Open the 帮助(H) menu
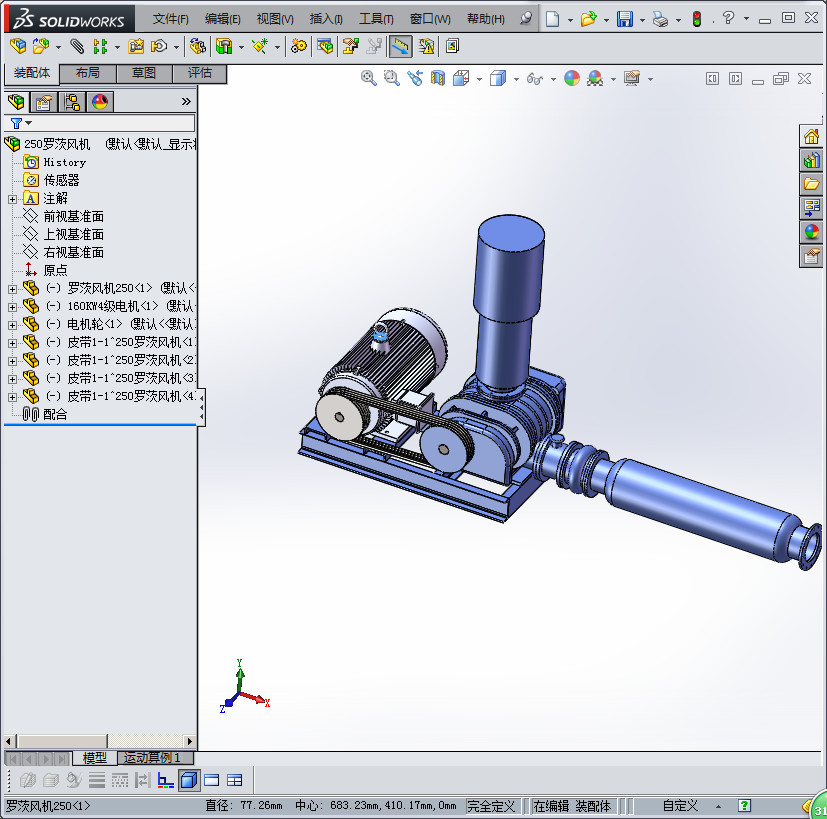827x819 pixels. pyautogui.click(x=486, y=20)
